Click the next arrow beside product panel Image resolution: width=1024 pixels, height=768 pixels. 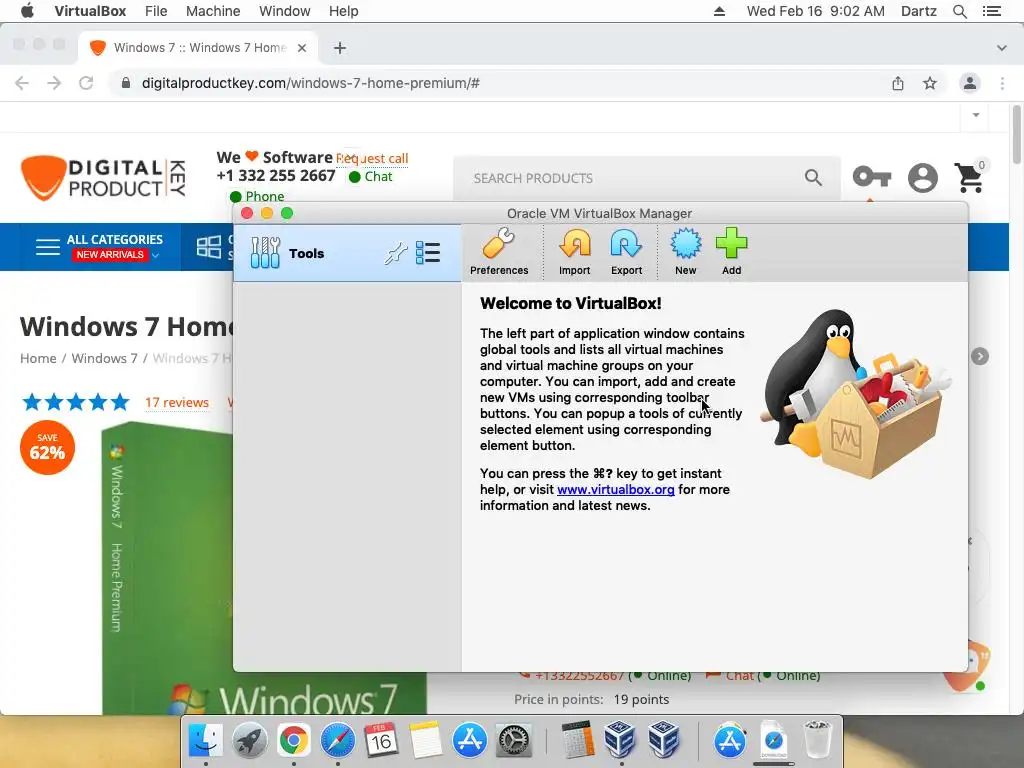(x=979, y=356)
